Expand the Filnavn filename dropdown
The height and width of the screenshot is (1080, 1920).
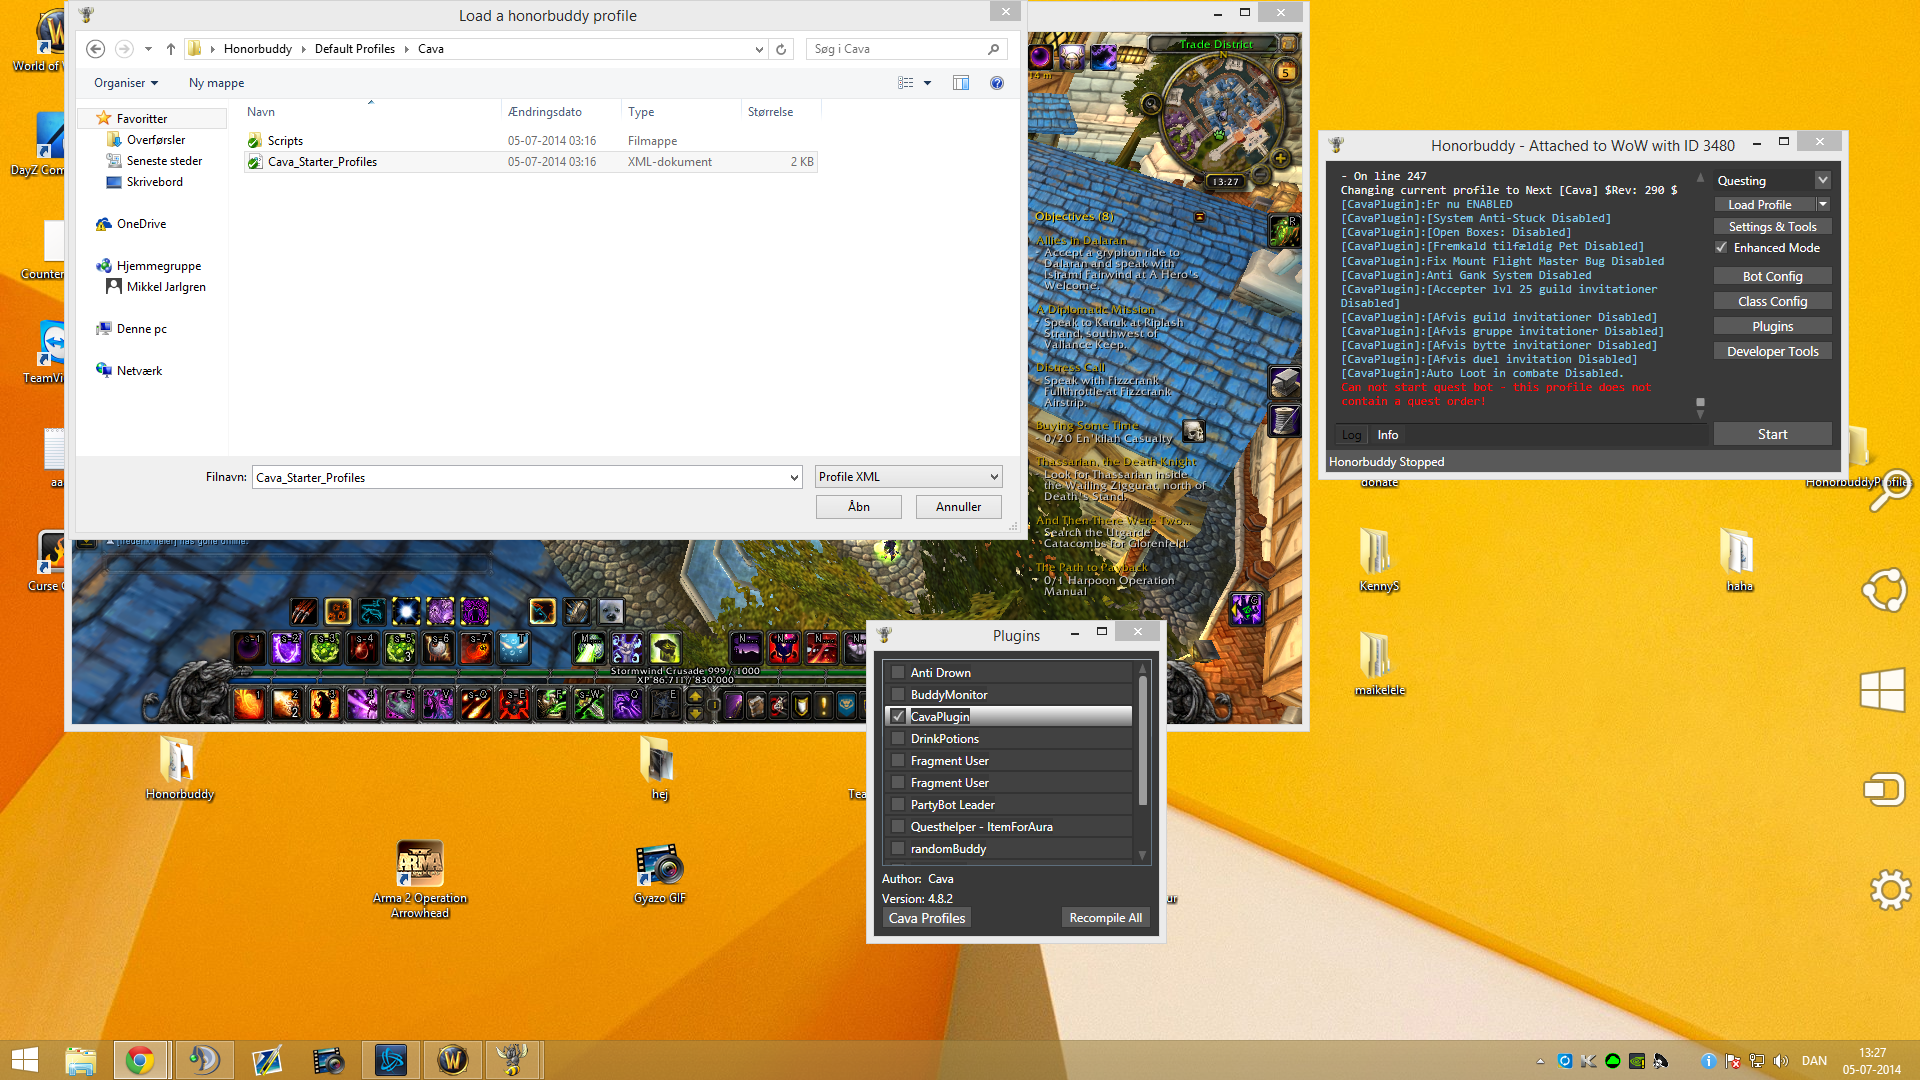[794, 478]
